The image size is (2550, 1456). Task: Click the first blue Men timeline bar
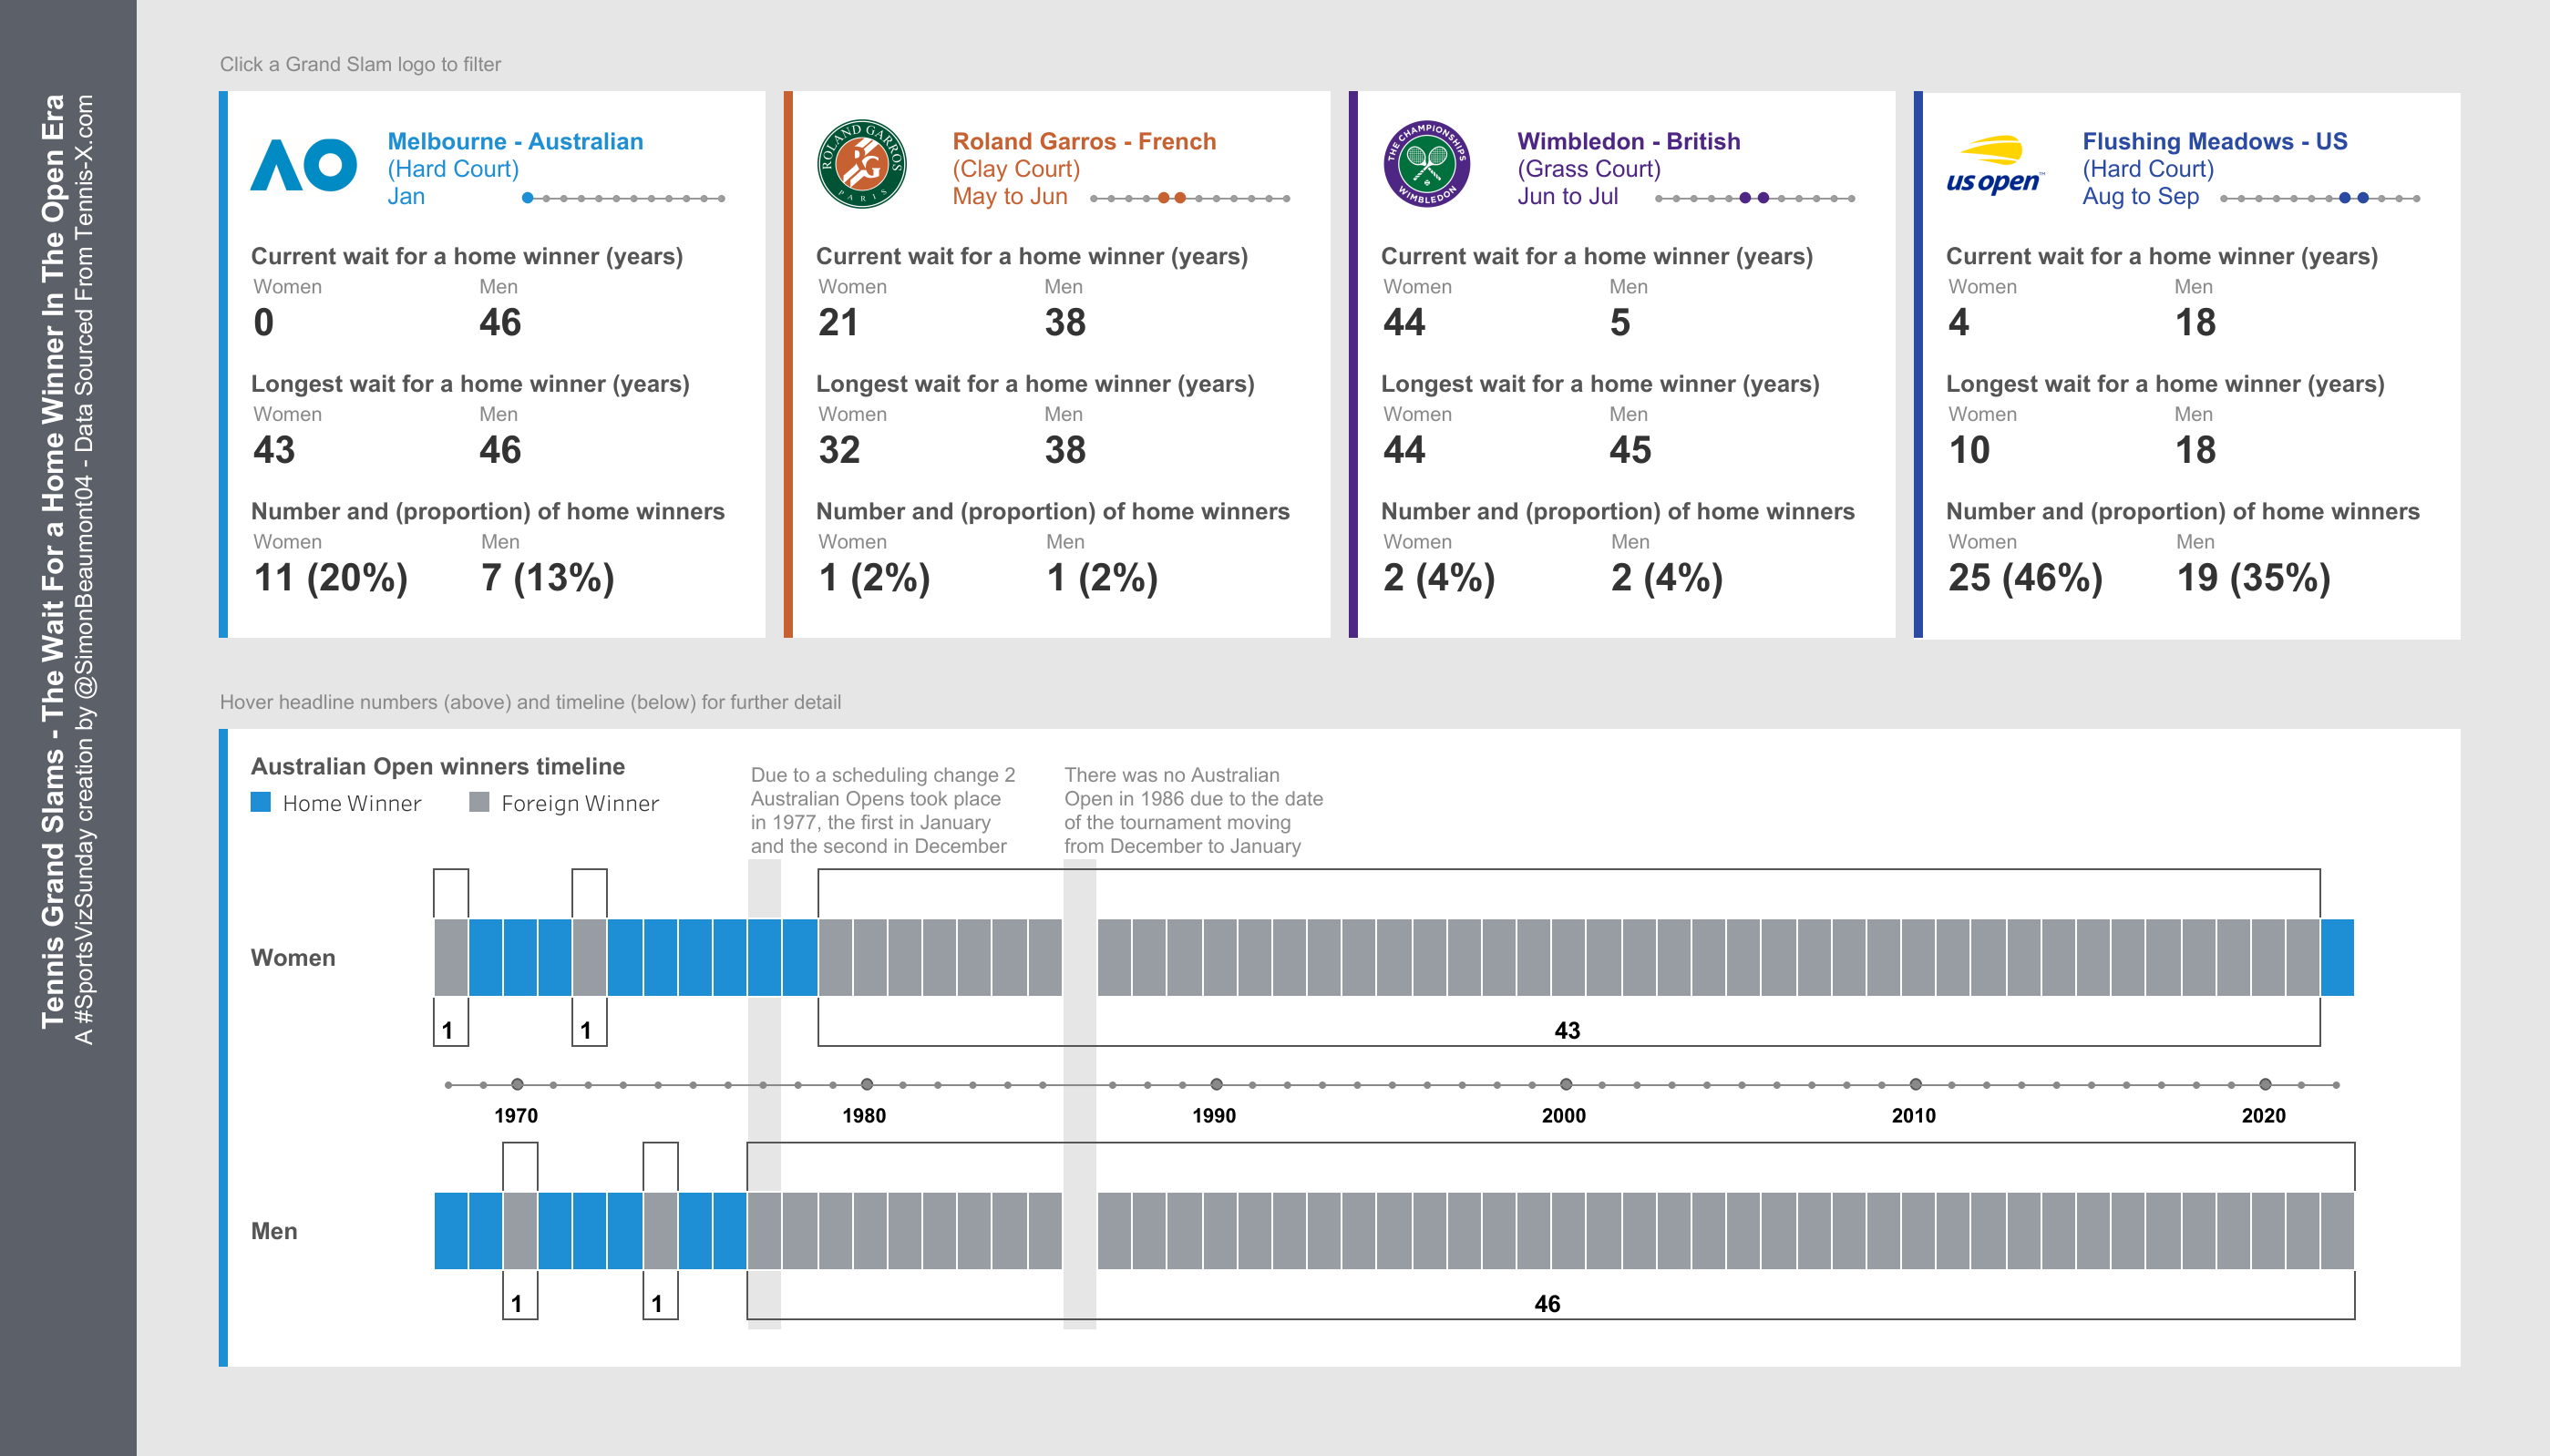(451, 1230)
